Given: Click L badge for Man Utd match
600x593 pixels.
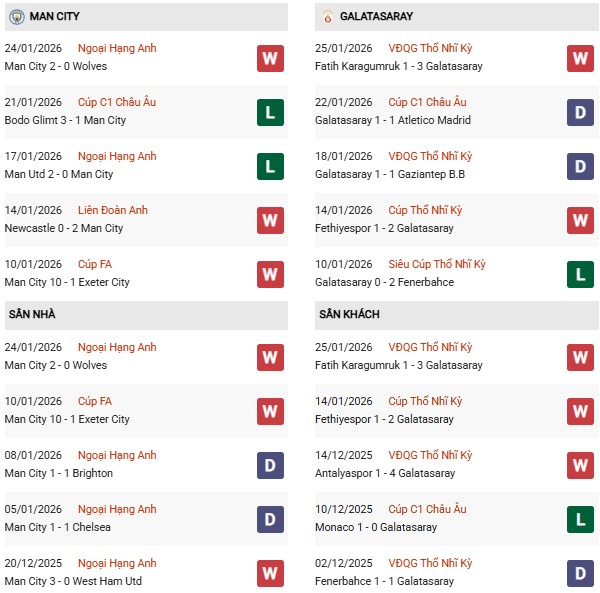Looking at the screenshot, I should pyautogui.click(x=270, y=166).
